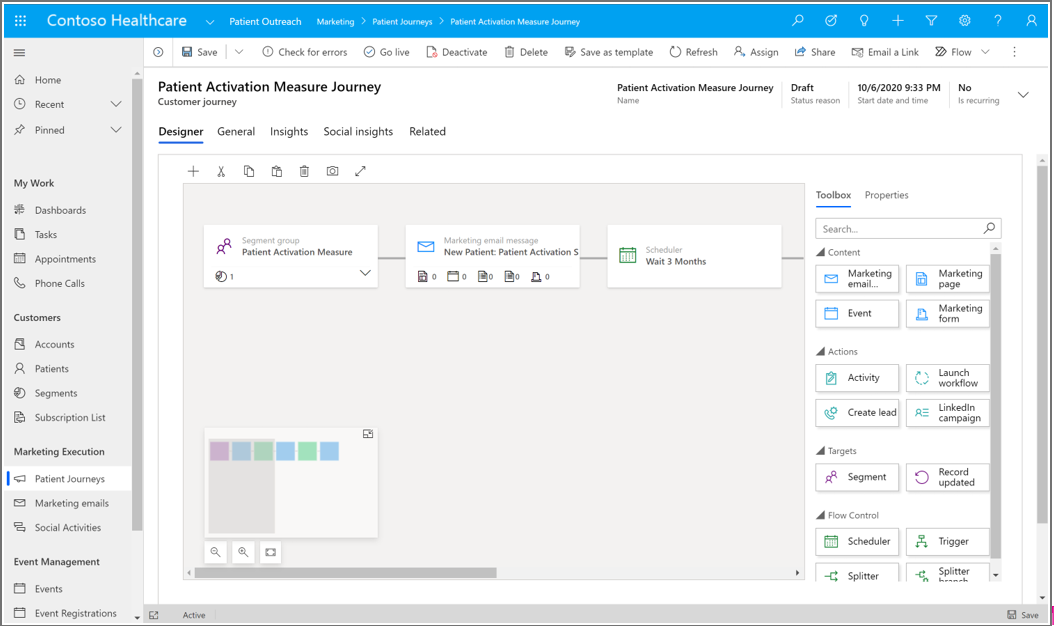Image resolution: width=1054 pixels, height=626 pixels.
Task: Click Save as template button
Action: tap(608, 52)
